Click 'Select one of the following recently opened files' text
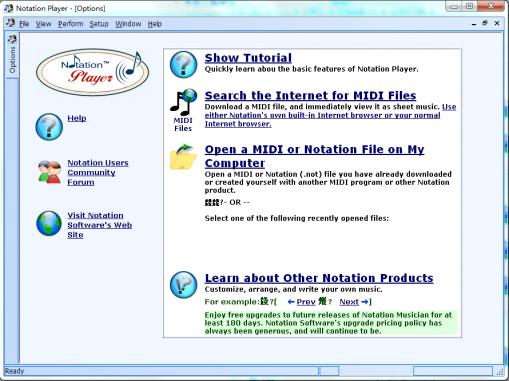Image resolution: width=509 pixels, height=381 pixels. [x=297, y=219]
